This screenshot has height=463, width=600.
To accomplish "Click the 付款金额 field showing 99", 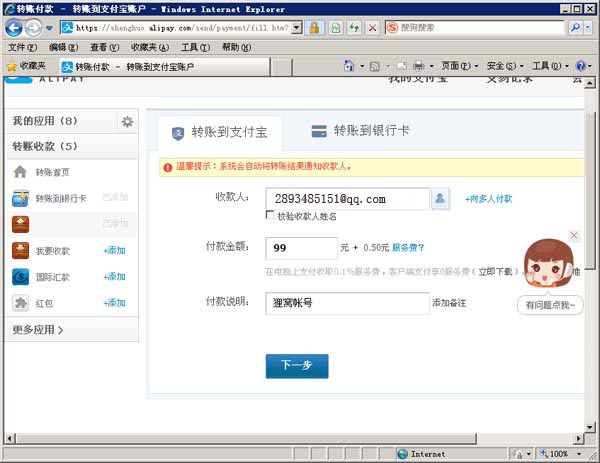I will pyautogui.click(x=301, y=248).
